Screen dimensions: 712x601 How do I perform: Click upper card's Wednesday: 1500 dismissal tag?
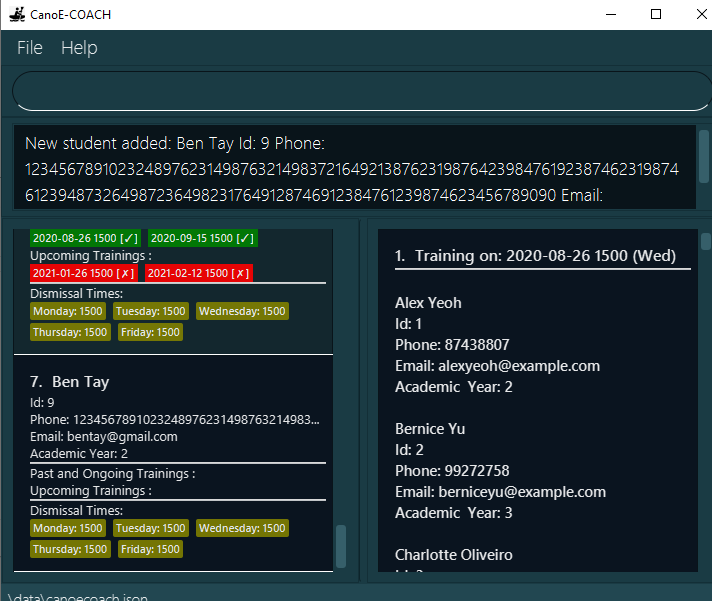pyautogui.click(x=242, y=311)
